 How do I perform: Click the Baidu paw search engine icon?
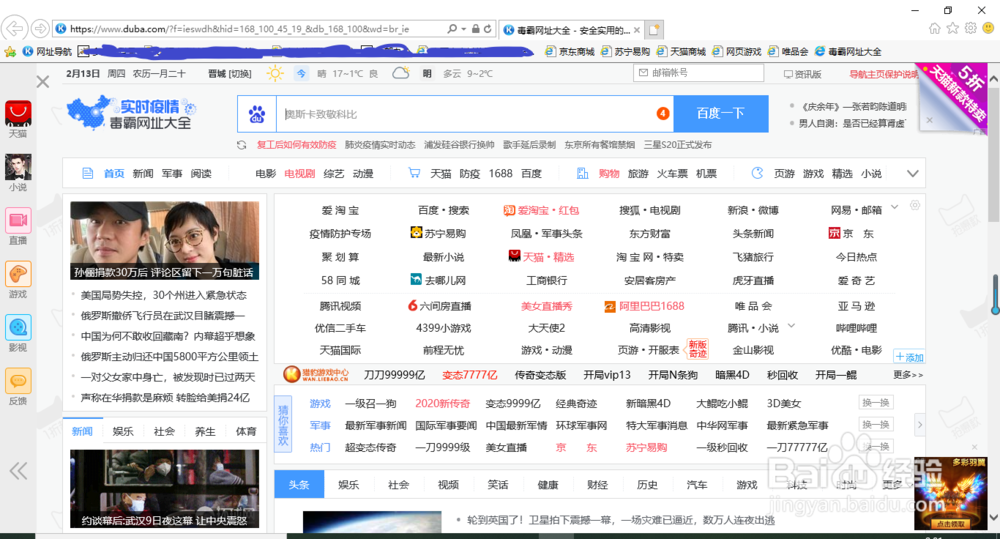(256, 114)
